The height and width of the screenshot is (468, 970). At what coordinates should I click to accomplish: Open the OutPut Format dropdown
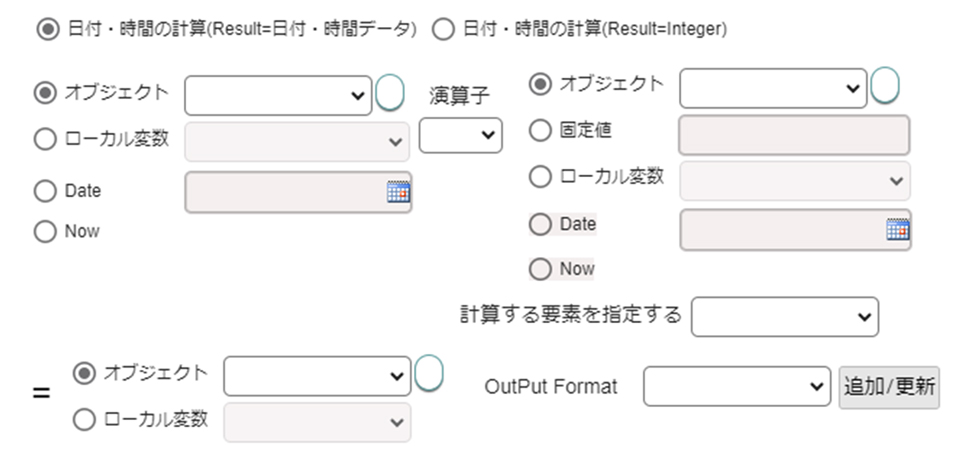click(737, 386)
